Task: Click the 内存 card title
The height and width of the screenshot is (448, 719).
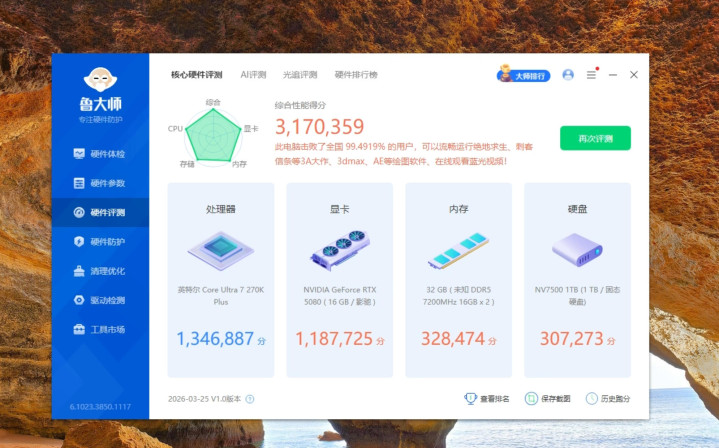Action: tap(459, 209)
